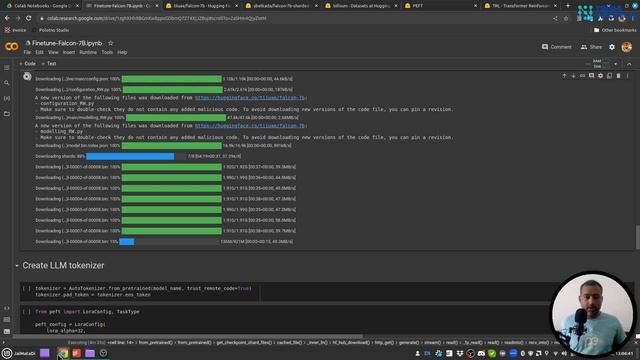Open the table of contents sidebar panel
640x360 pixels.
7,68
